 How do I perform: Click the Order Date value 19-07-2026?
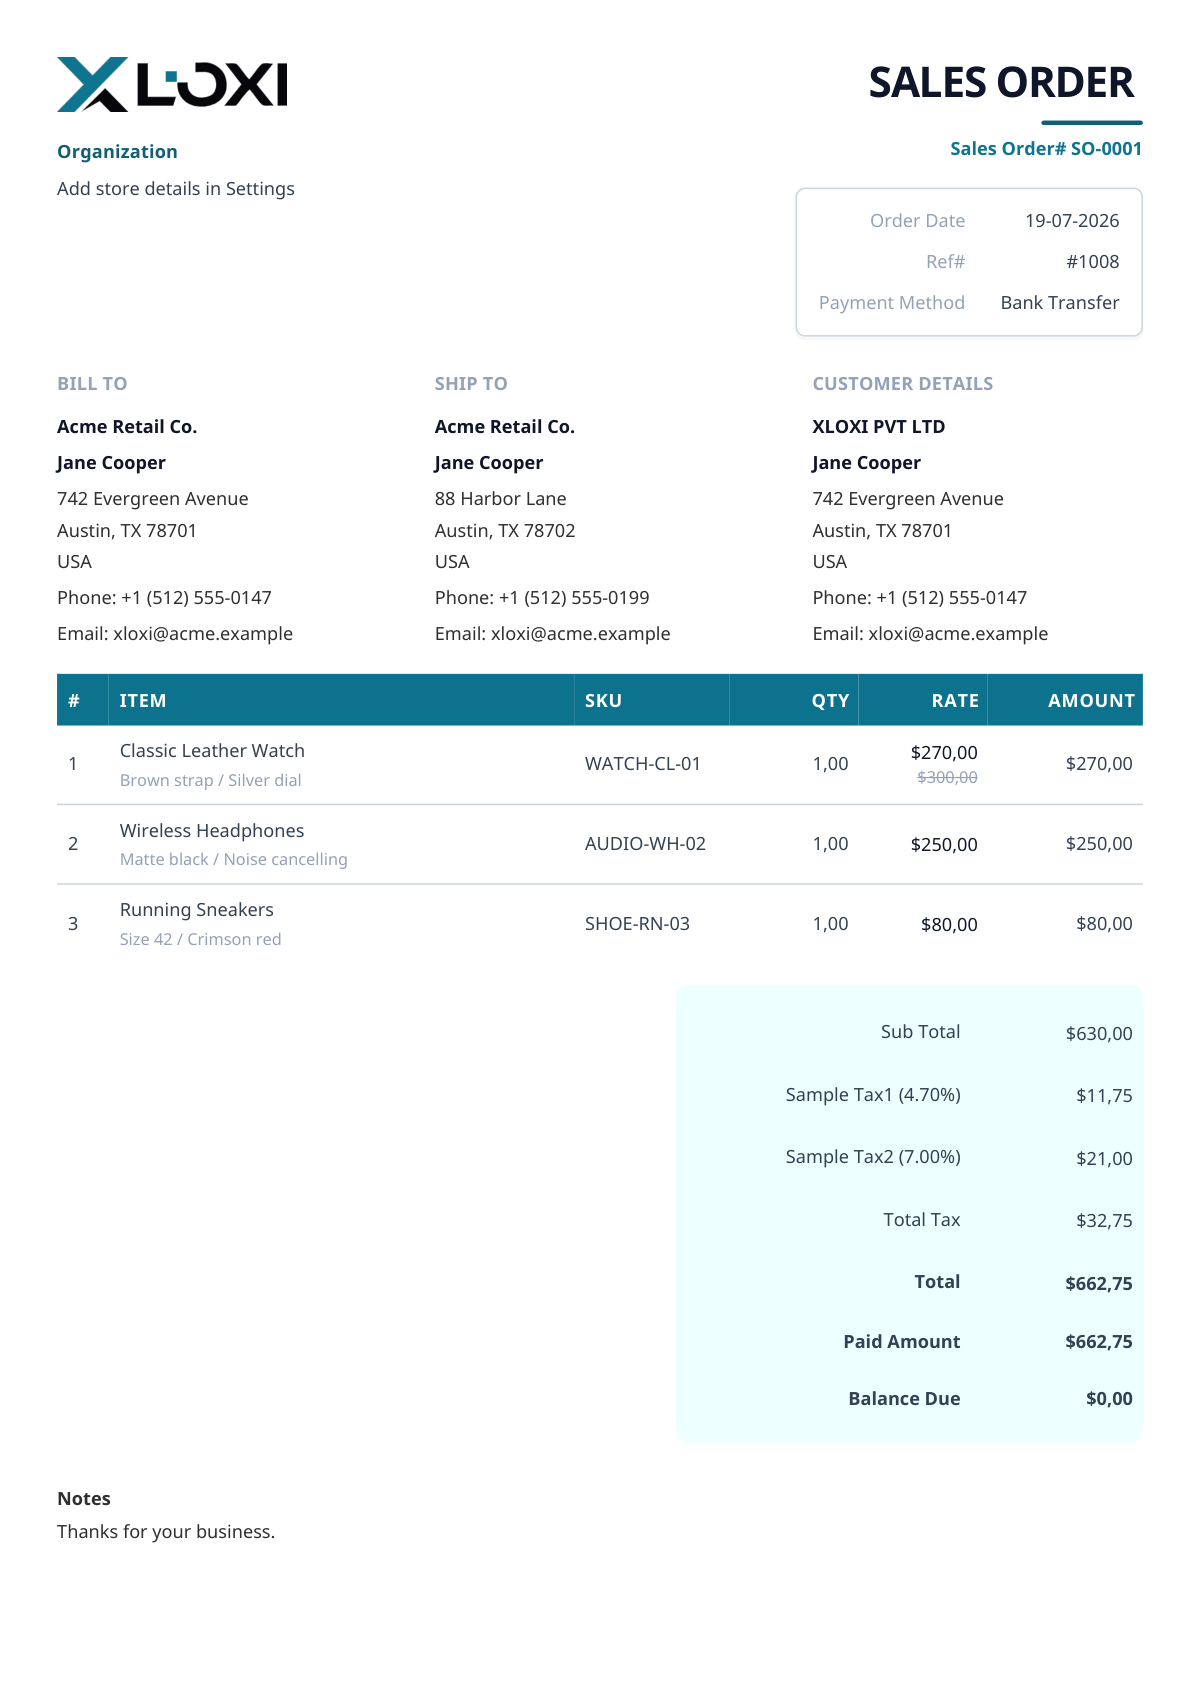pyautogui.click(x=1072, y=221)
